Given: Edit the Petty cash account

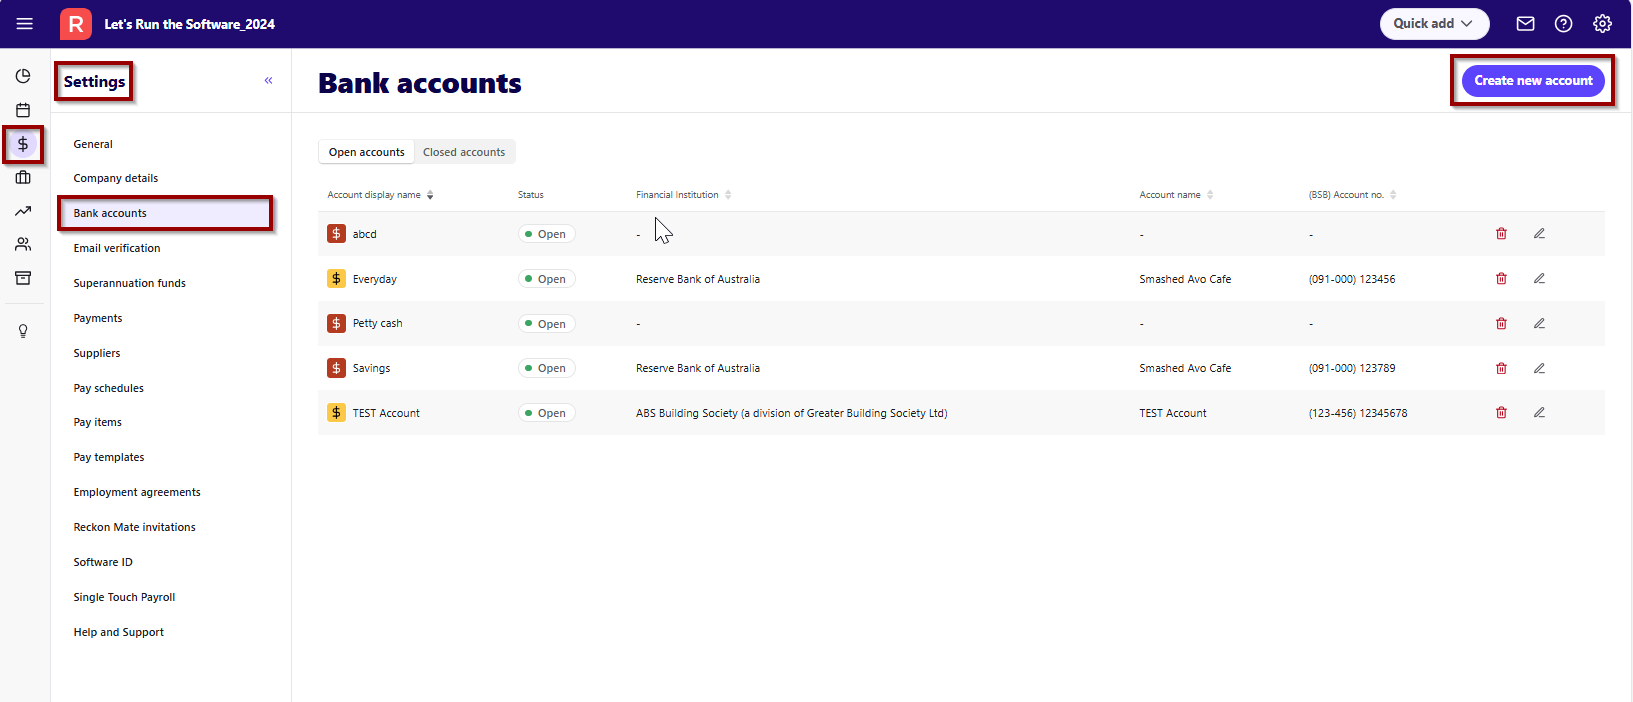Looking at the screenshot, I should tap(1539, 323).
